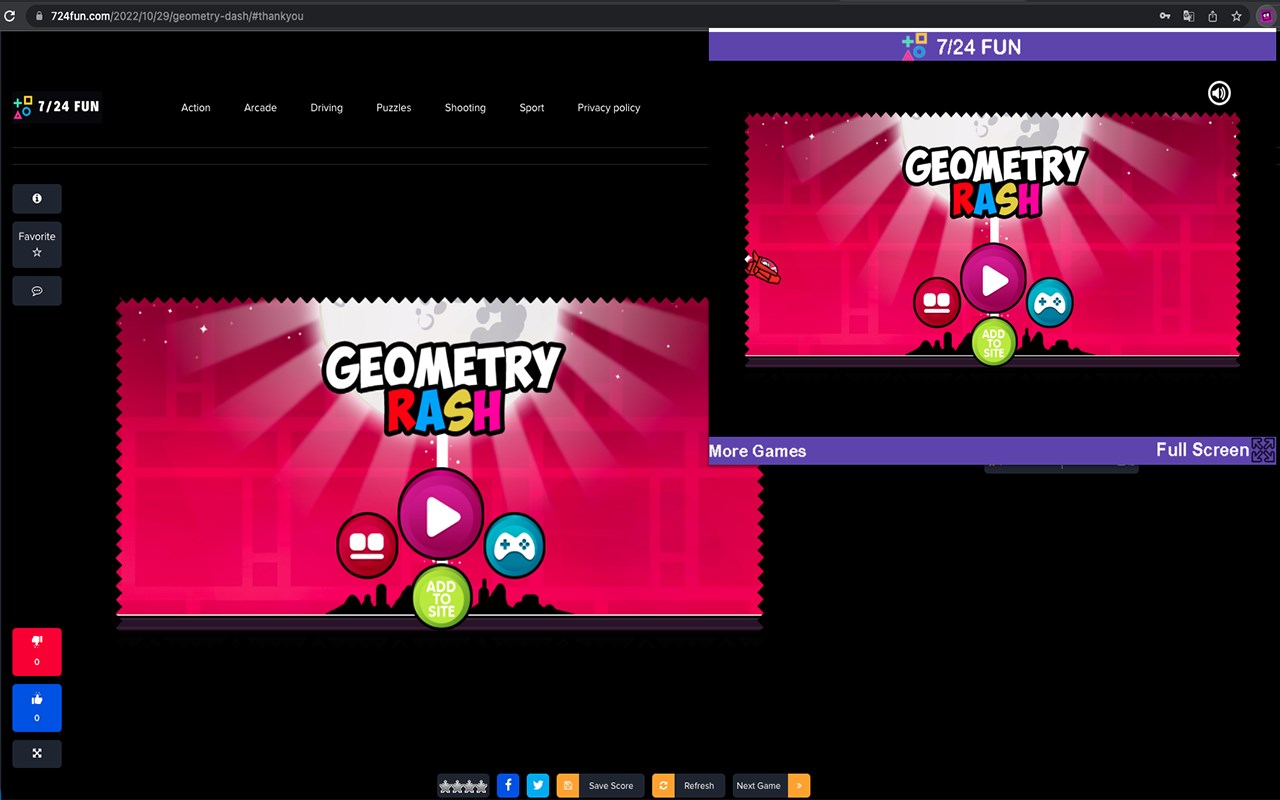This screenshot has width=1280, height=800.
Task: Add game to favorites with Favorite star
Action: tap(37, 245)
